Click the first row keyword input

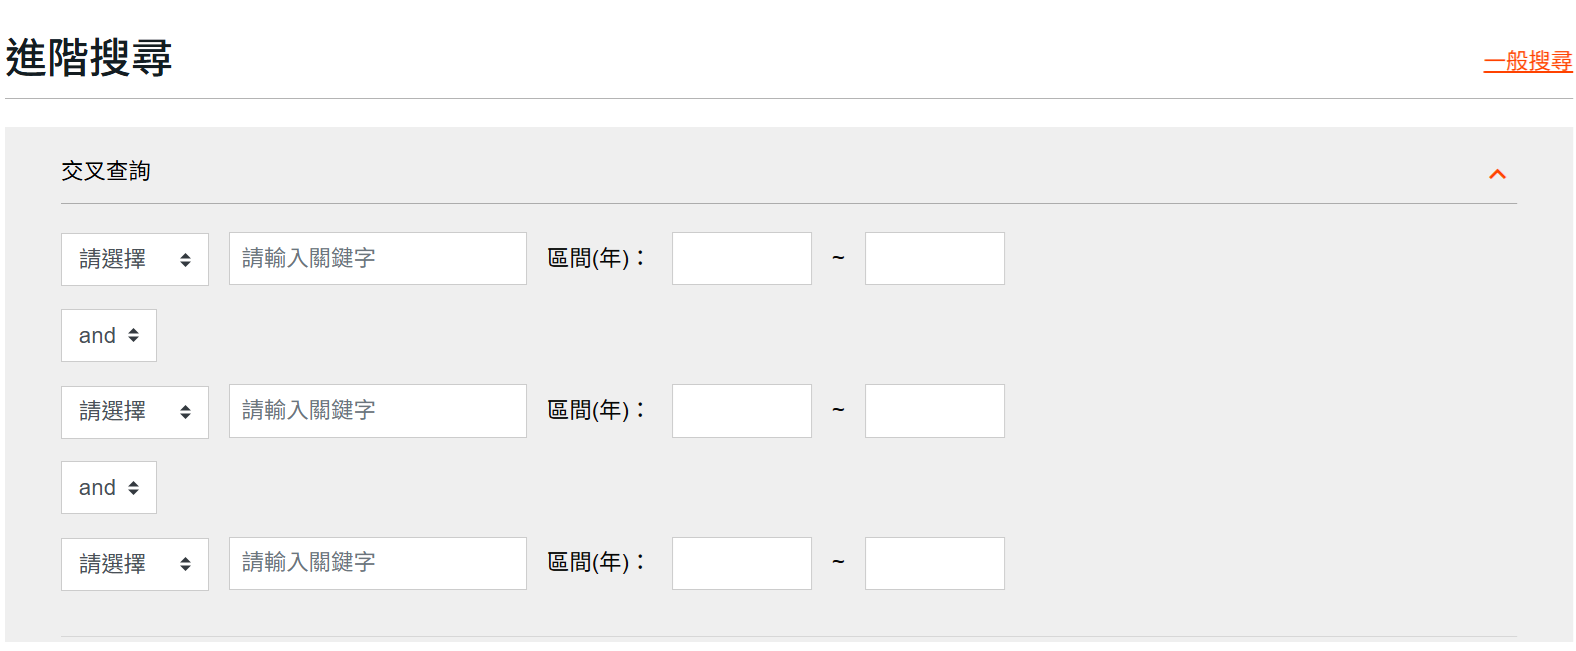377,259
